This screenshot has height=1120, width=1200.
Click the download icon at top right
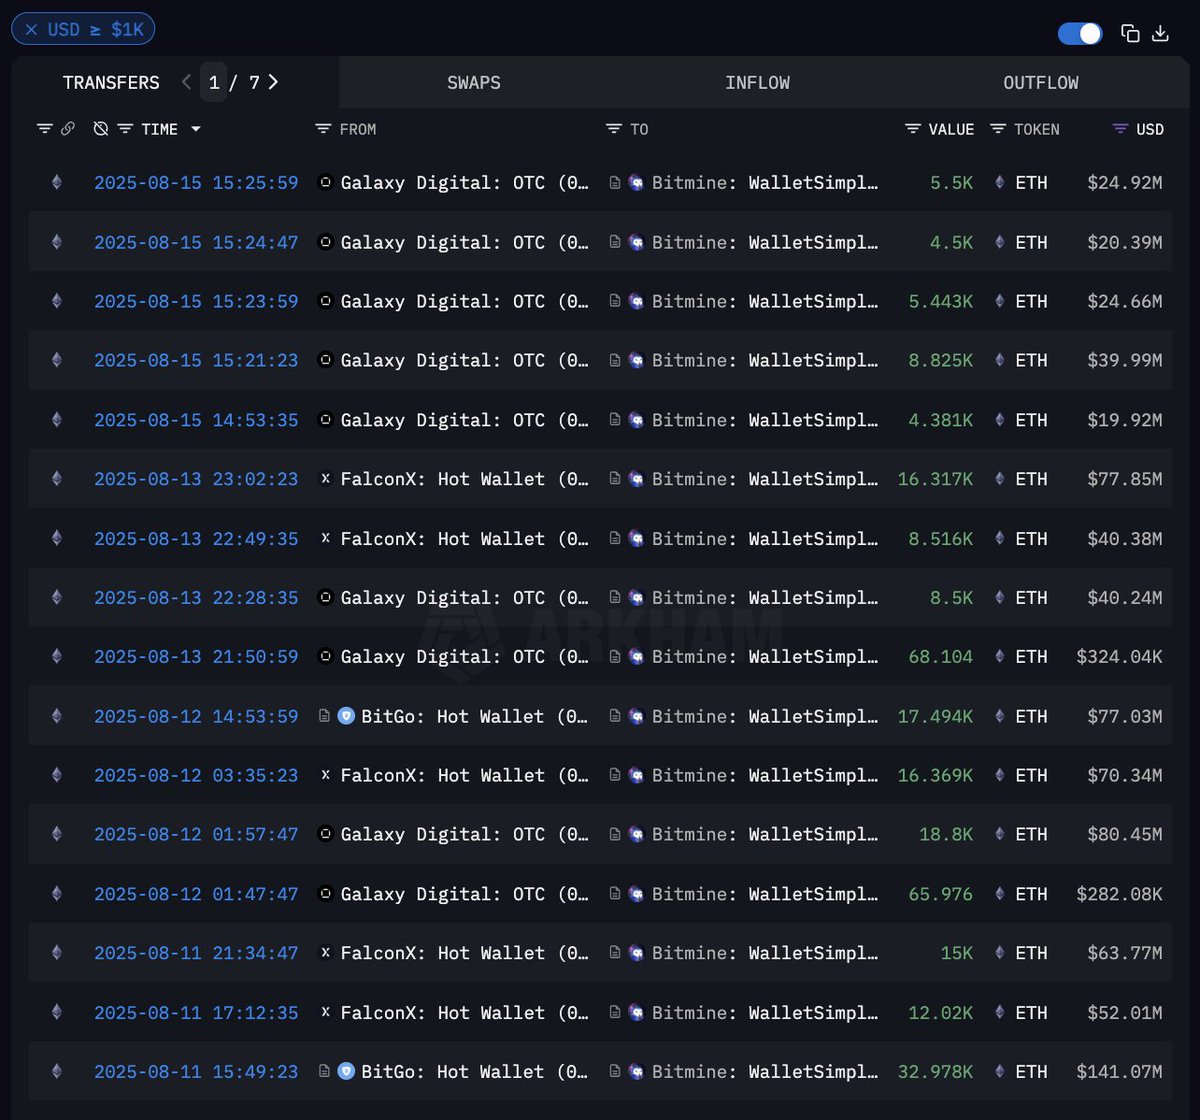[x=1160, y=33]
